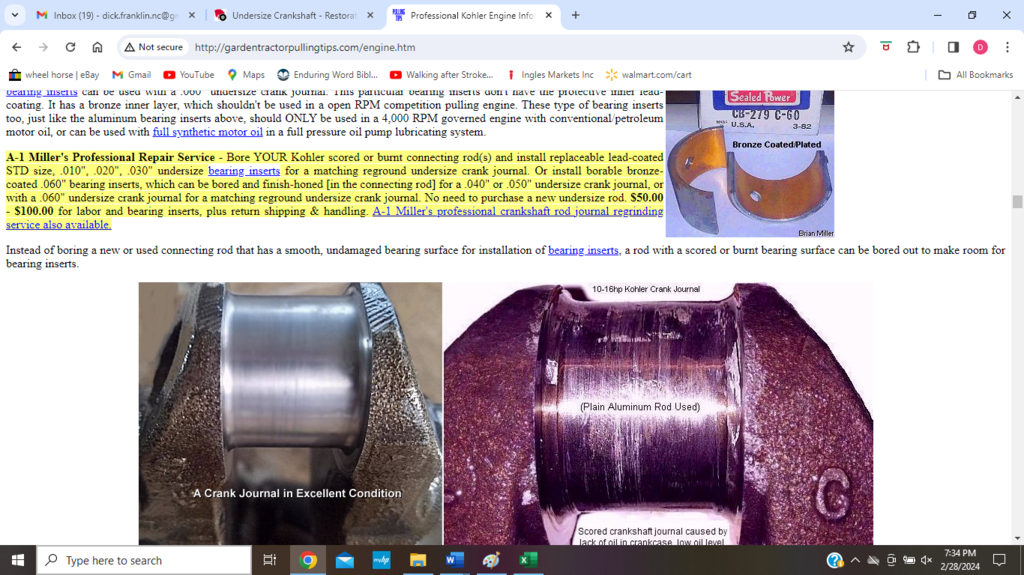Open the Chrome profile avatar
The image size is (1024, 575).
click(x=980, y=47)
